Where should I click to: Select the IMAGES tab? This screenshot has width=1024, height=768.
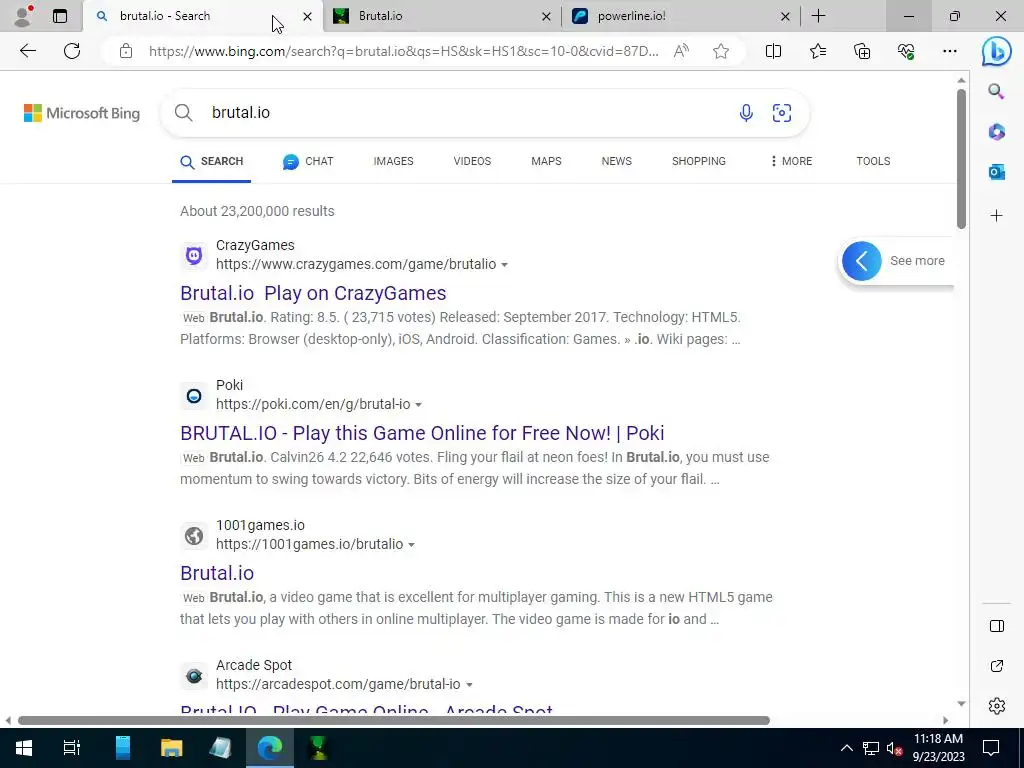(393, 161)
